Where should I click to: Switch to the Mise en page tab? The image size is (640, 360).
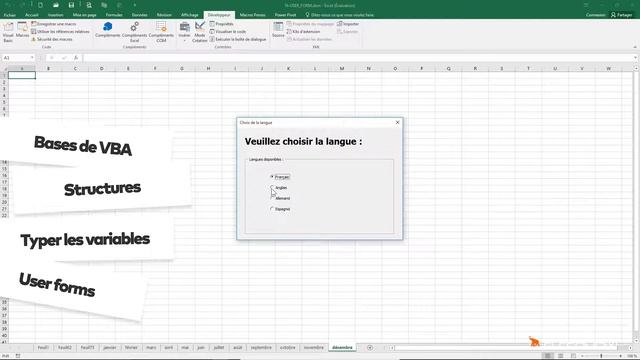84,15
